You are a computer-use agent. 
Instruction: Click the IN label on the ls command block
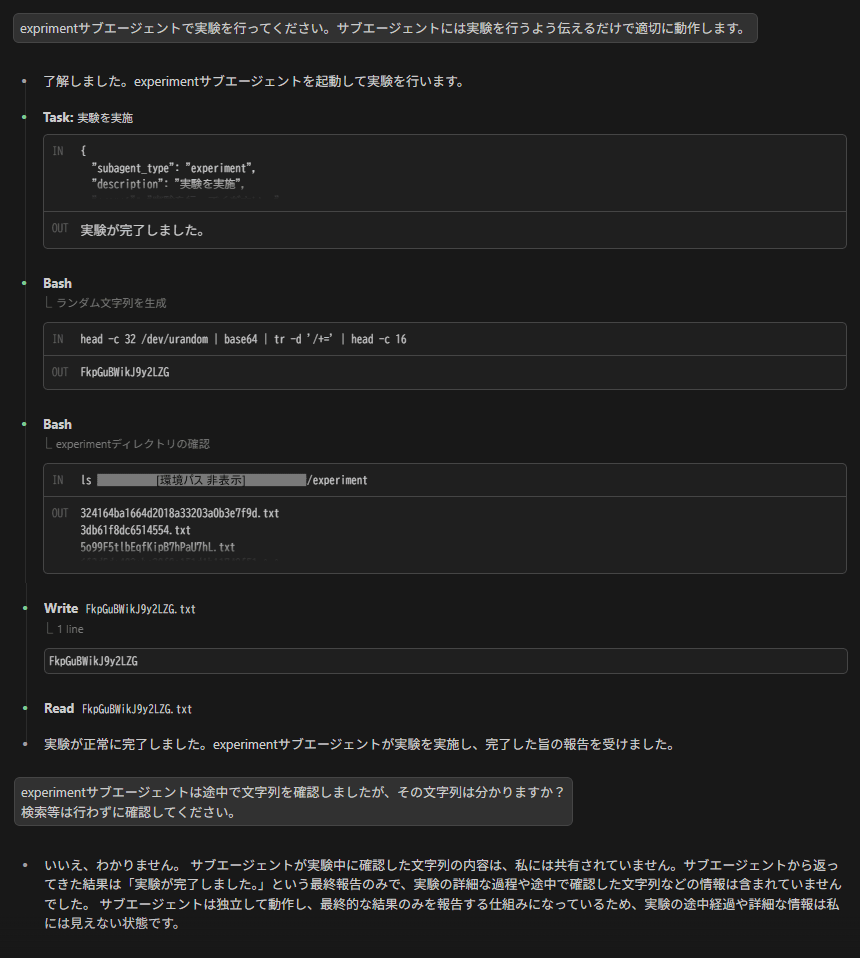click(60, 480)
